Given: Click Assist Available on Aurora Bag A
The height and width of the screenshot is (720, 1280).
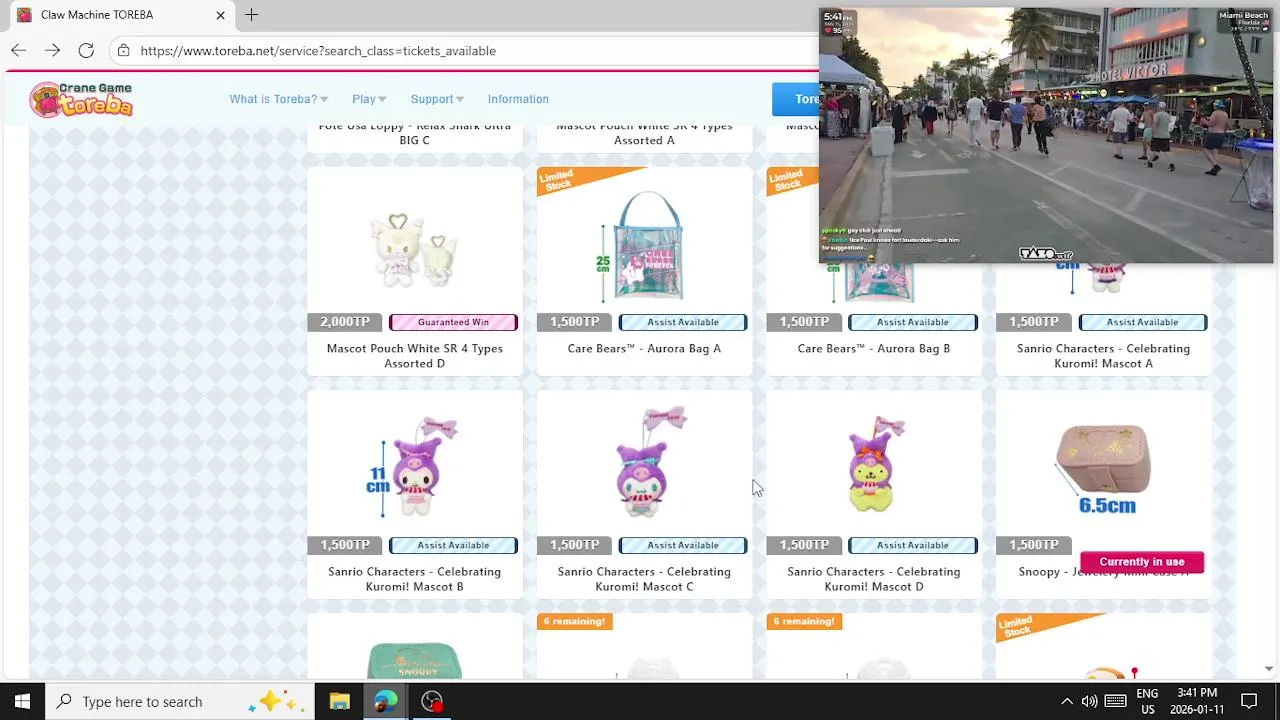Looking at the screenshot, I should click(x=683, y=322).
